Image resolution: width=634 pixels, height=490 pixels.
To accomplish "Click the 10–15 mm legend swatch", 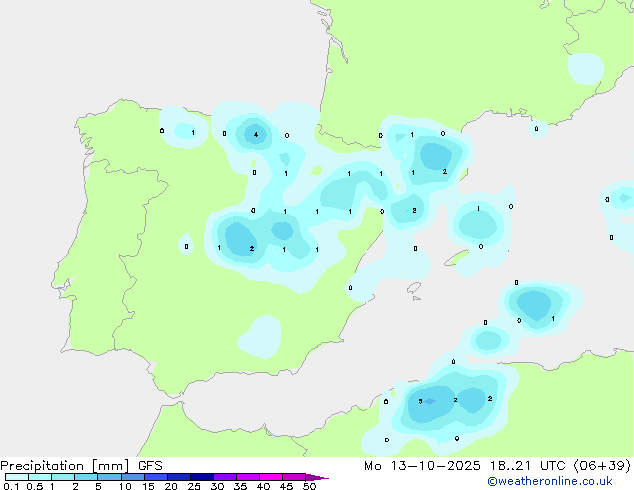I will 132,477.
